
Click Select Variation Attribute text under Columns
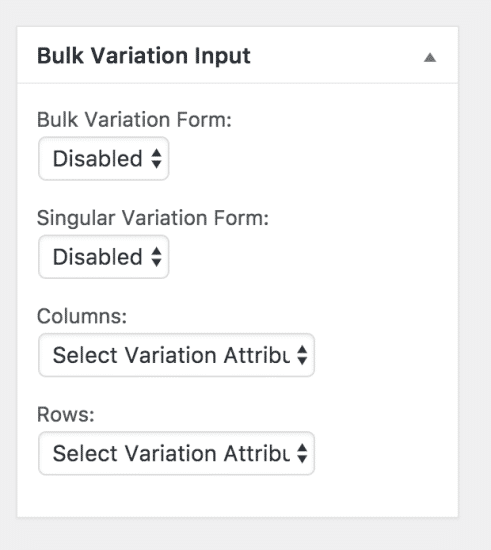click(x=171, y=355)
